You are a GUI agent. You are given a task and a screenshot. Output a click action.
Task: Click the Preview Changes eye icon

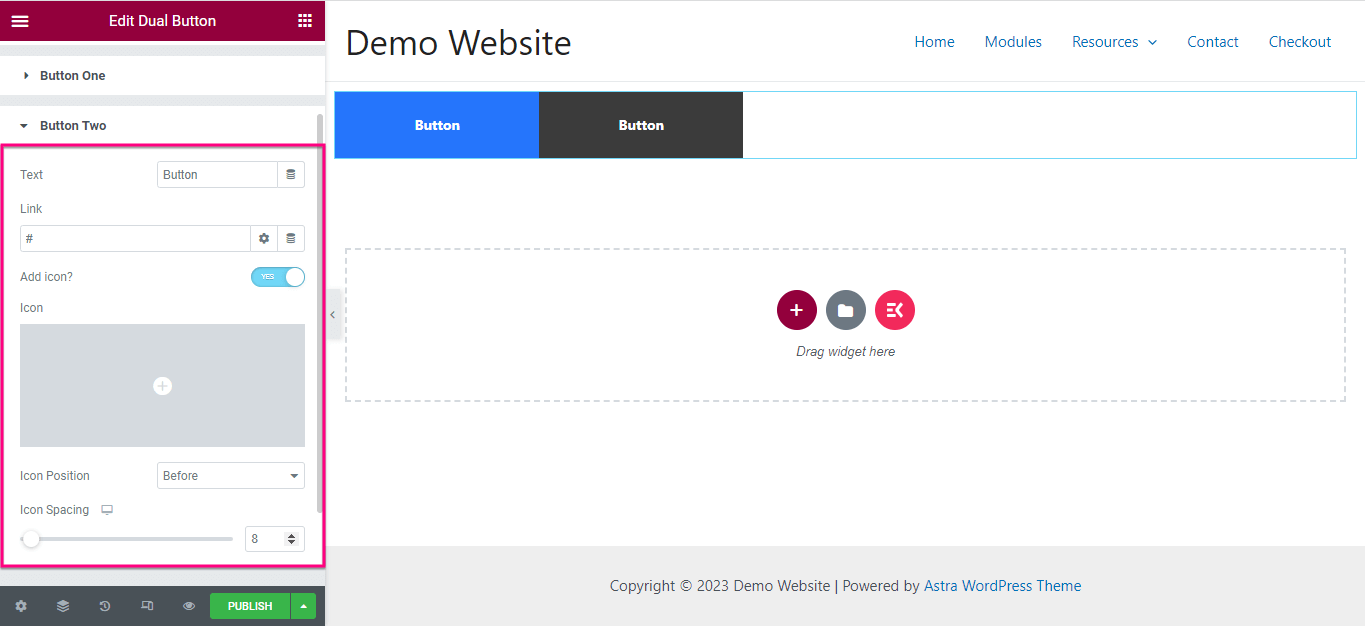pos(189,606)
